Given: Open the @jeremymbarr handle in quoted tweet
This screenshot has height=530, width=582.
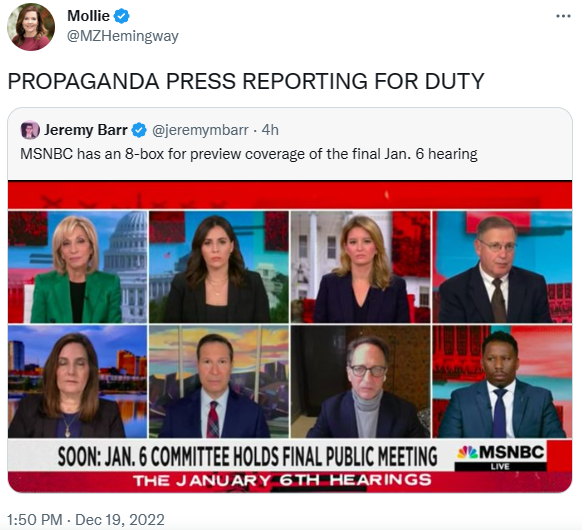Looking at the screenshot, I should (200, 130).
